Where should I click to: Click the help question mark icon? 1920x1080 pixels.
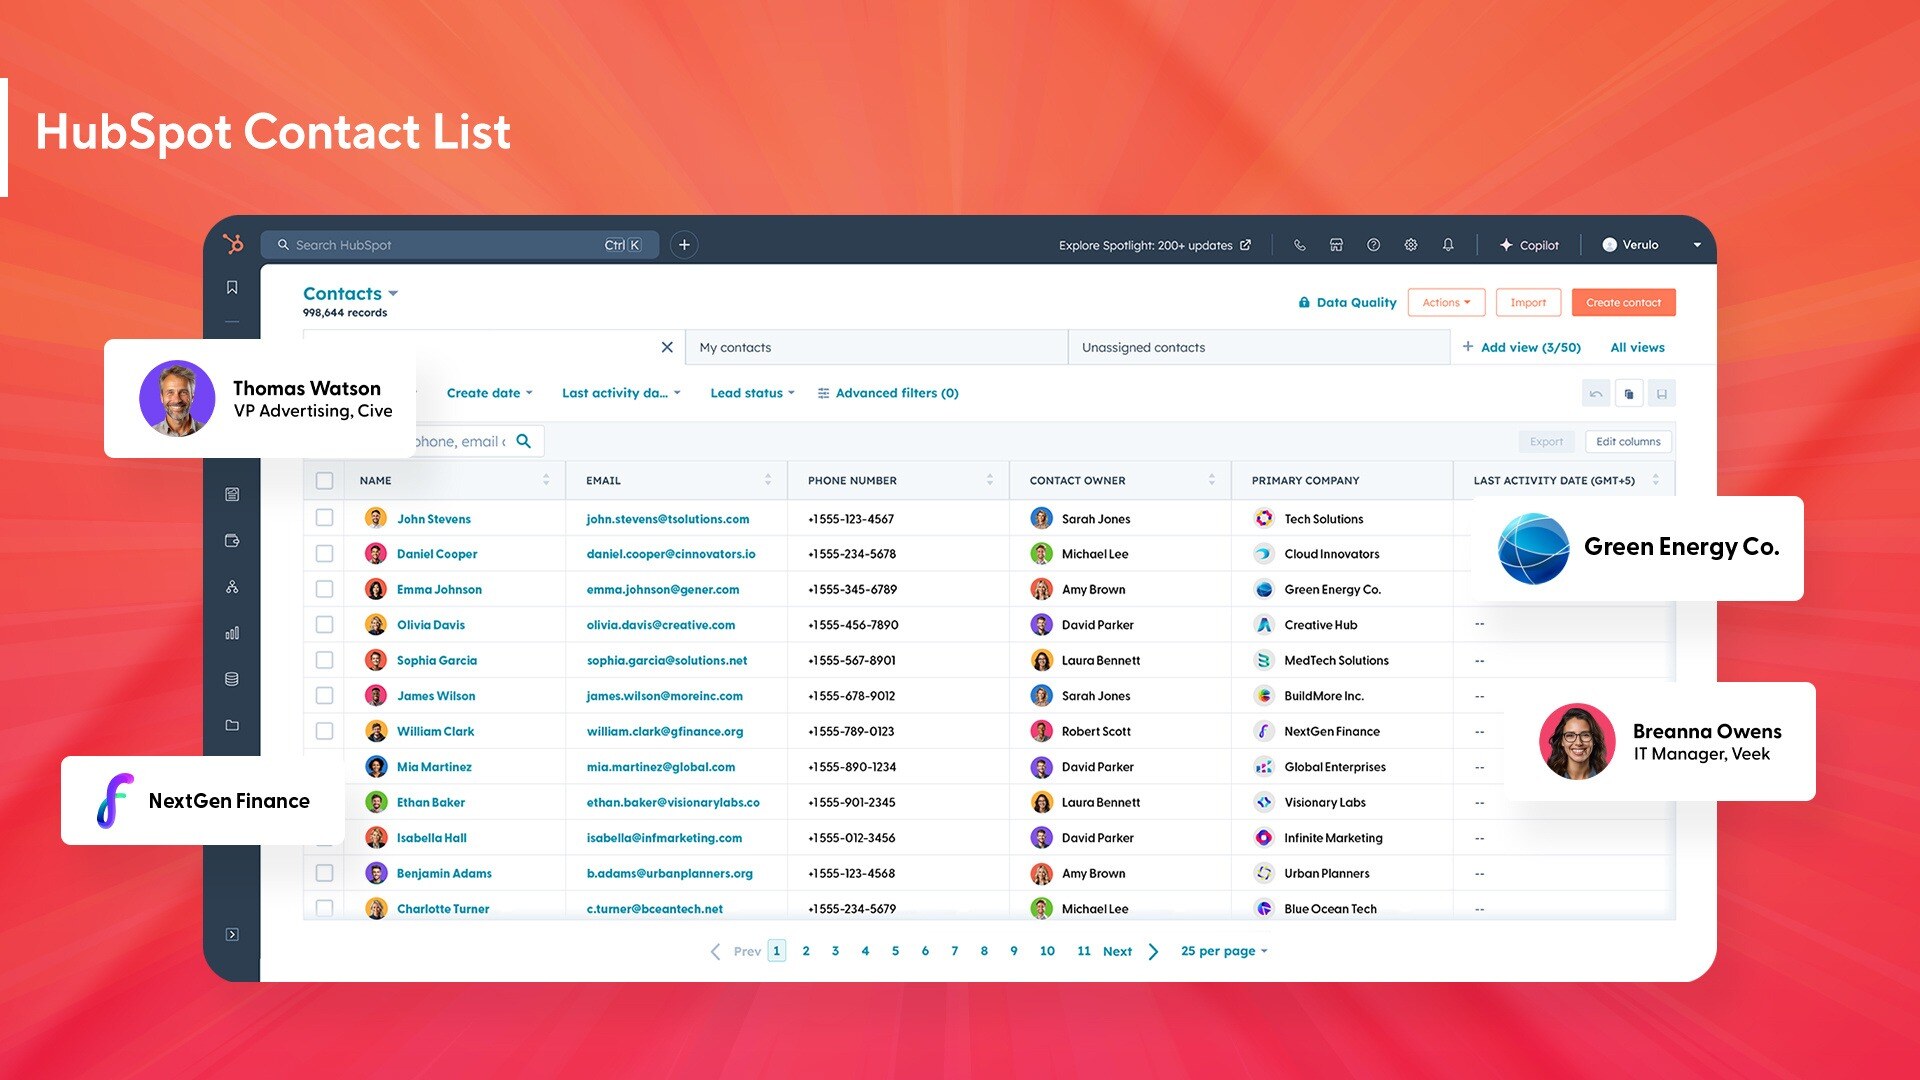[x=1373, y=245]
